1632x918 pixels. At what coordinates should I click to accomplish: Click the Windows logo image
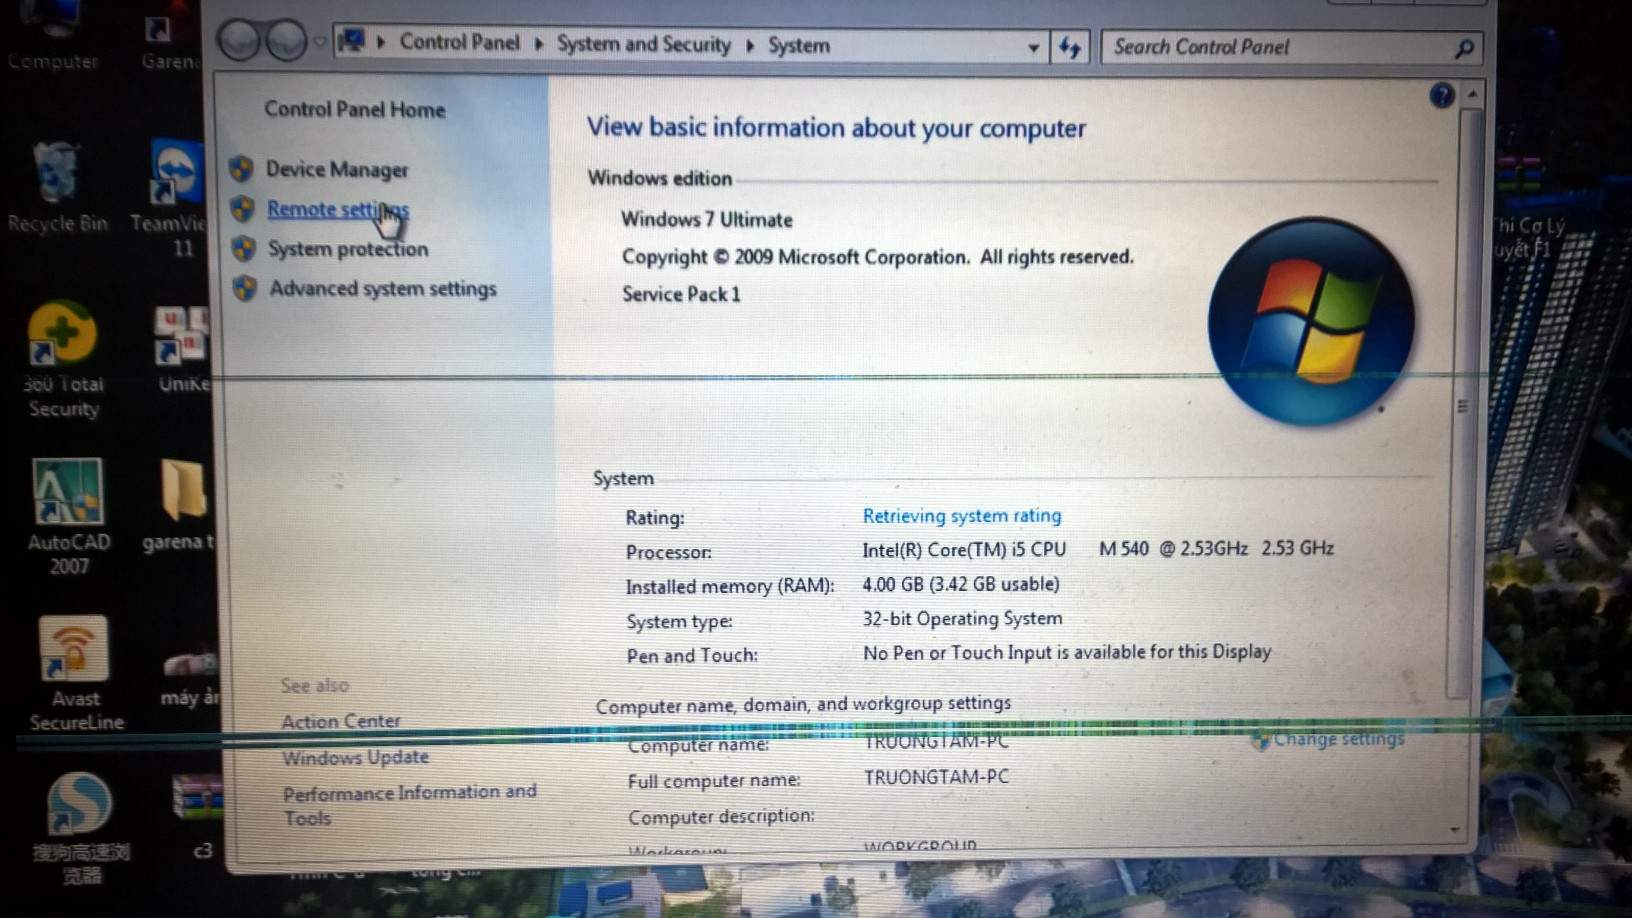[x=1310, y=320]
